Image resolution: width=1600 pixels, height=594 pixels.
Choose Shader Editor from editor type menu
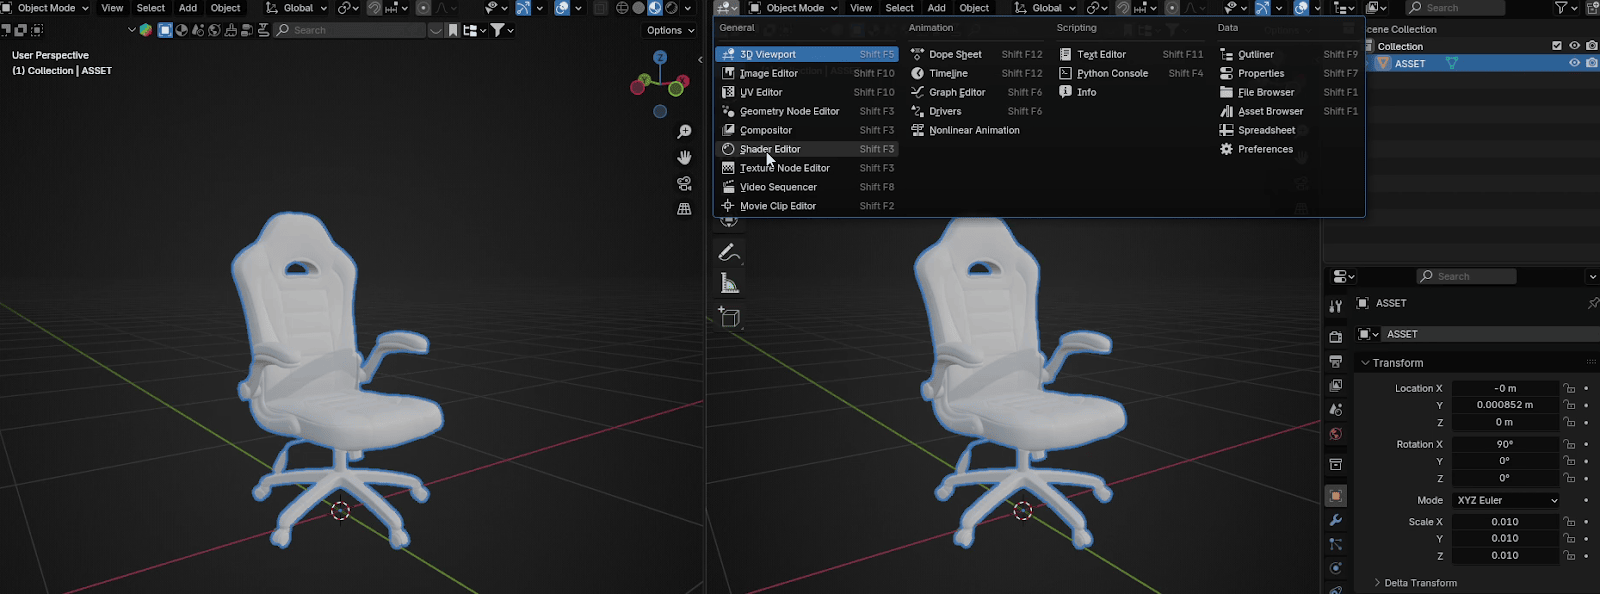[x=770, y=149]
